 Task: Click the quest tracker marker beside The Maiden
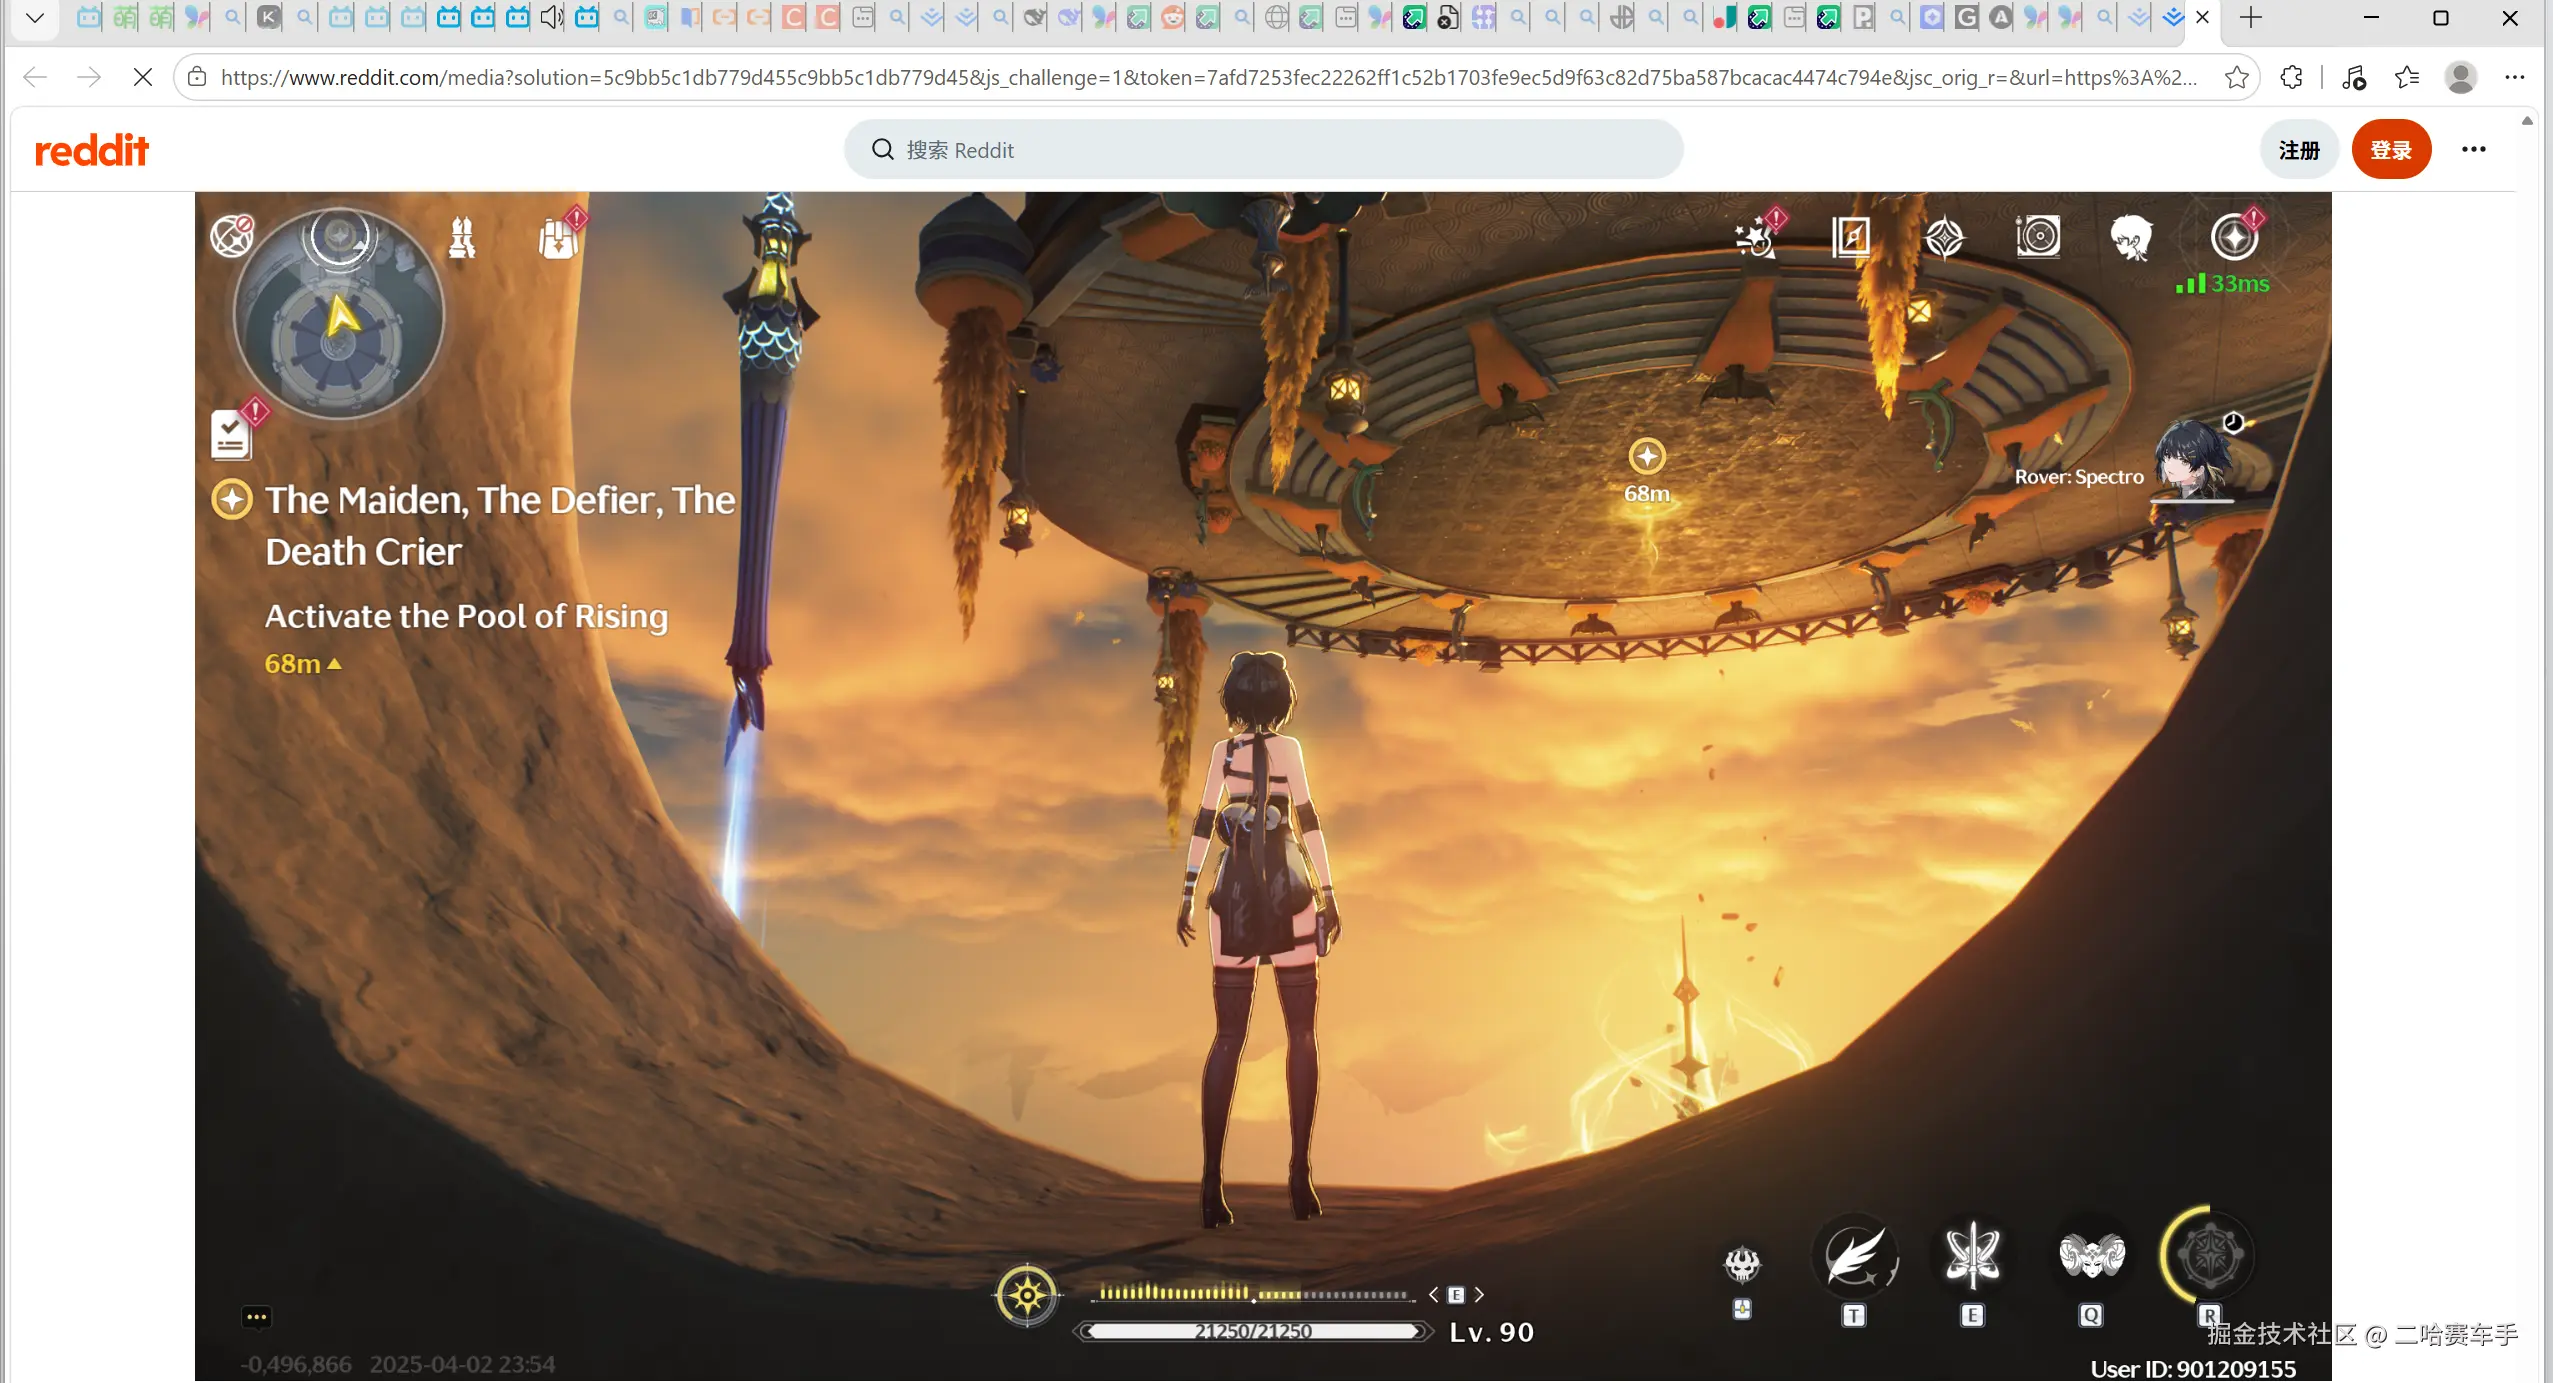(x=231, y=499)
